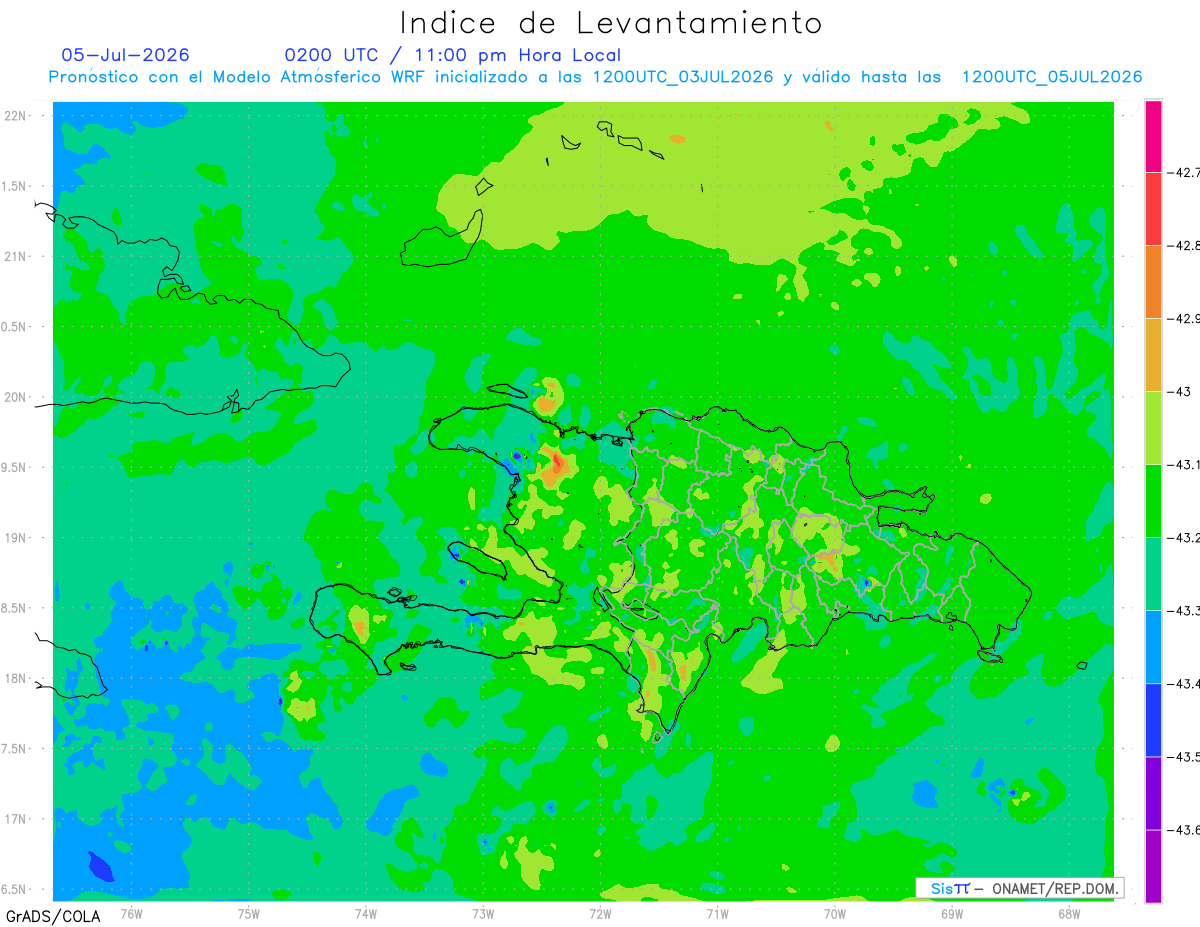Click the legend value "-42.8"
Viewport: 1200px width, 927px height.
click(1184, 245)
